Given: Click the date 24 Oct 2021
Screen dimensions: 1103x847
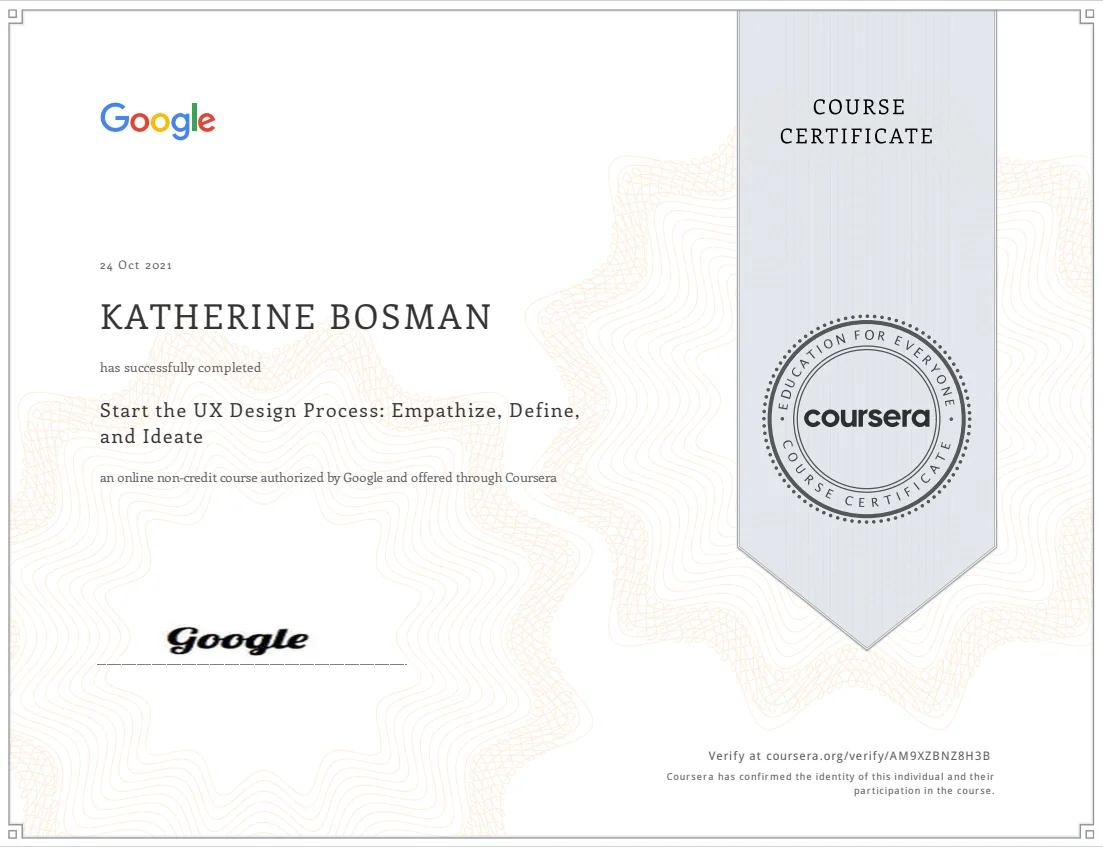Looking at the screenshot, I should [136, 266].
